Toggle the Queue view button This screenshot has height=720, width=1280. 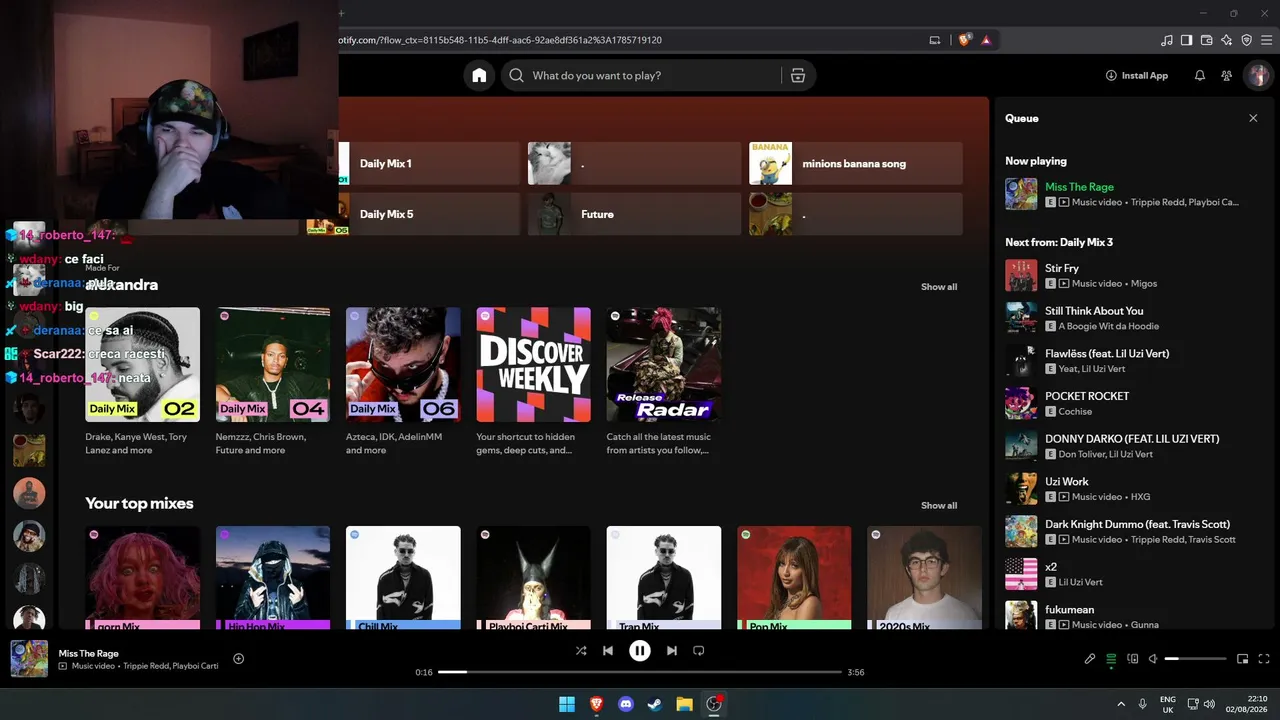(1111, 659)
